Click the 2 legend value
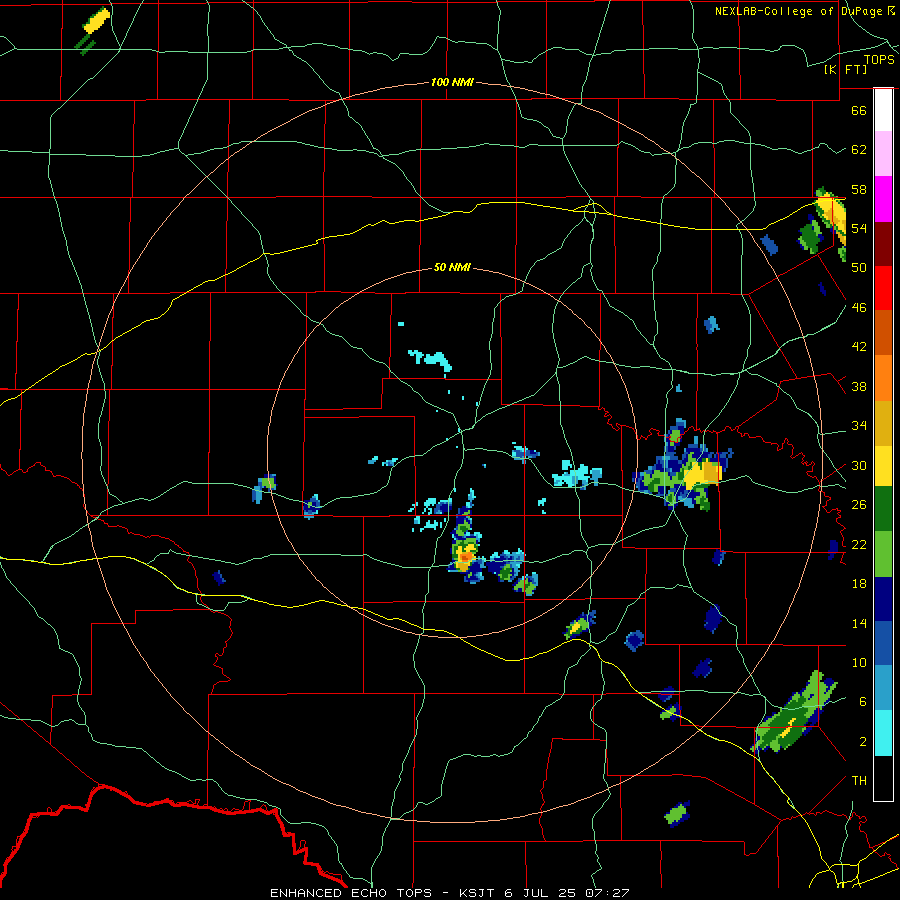 (863, 742)
